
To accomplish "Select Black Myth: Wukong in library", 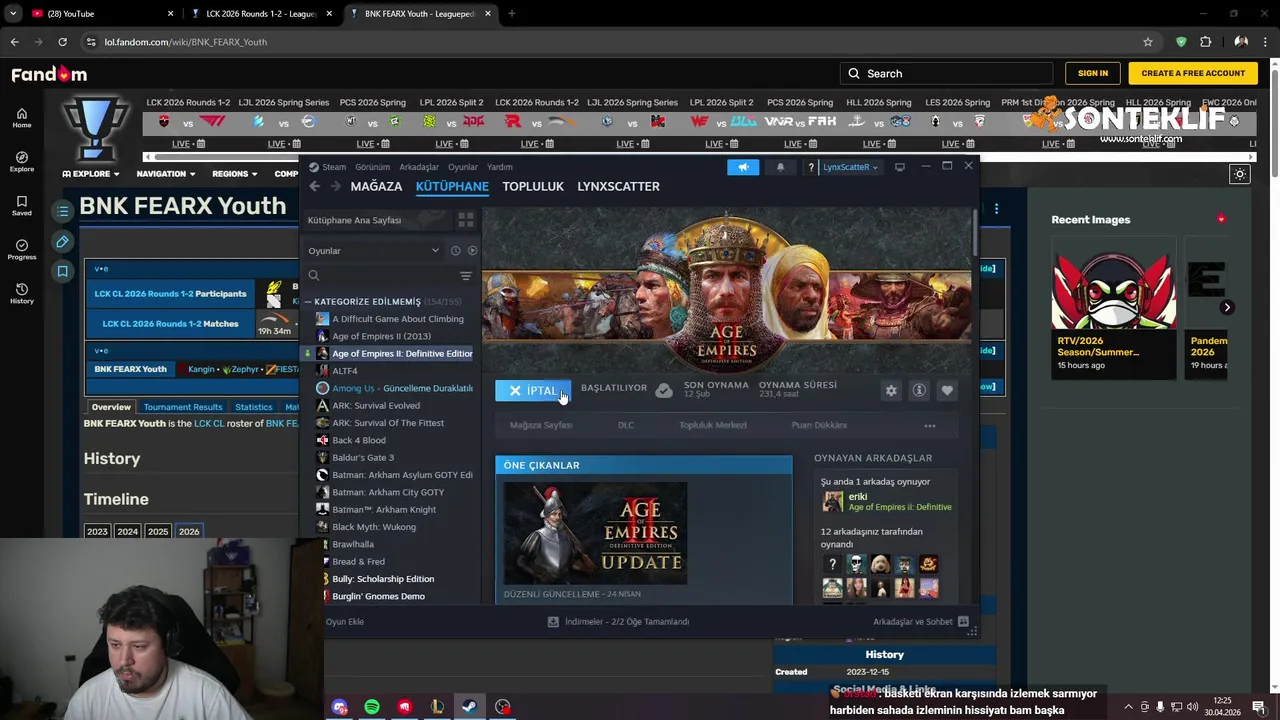I will tap(374, 527).
